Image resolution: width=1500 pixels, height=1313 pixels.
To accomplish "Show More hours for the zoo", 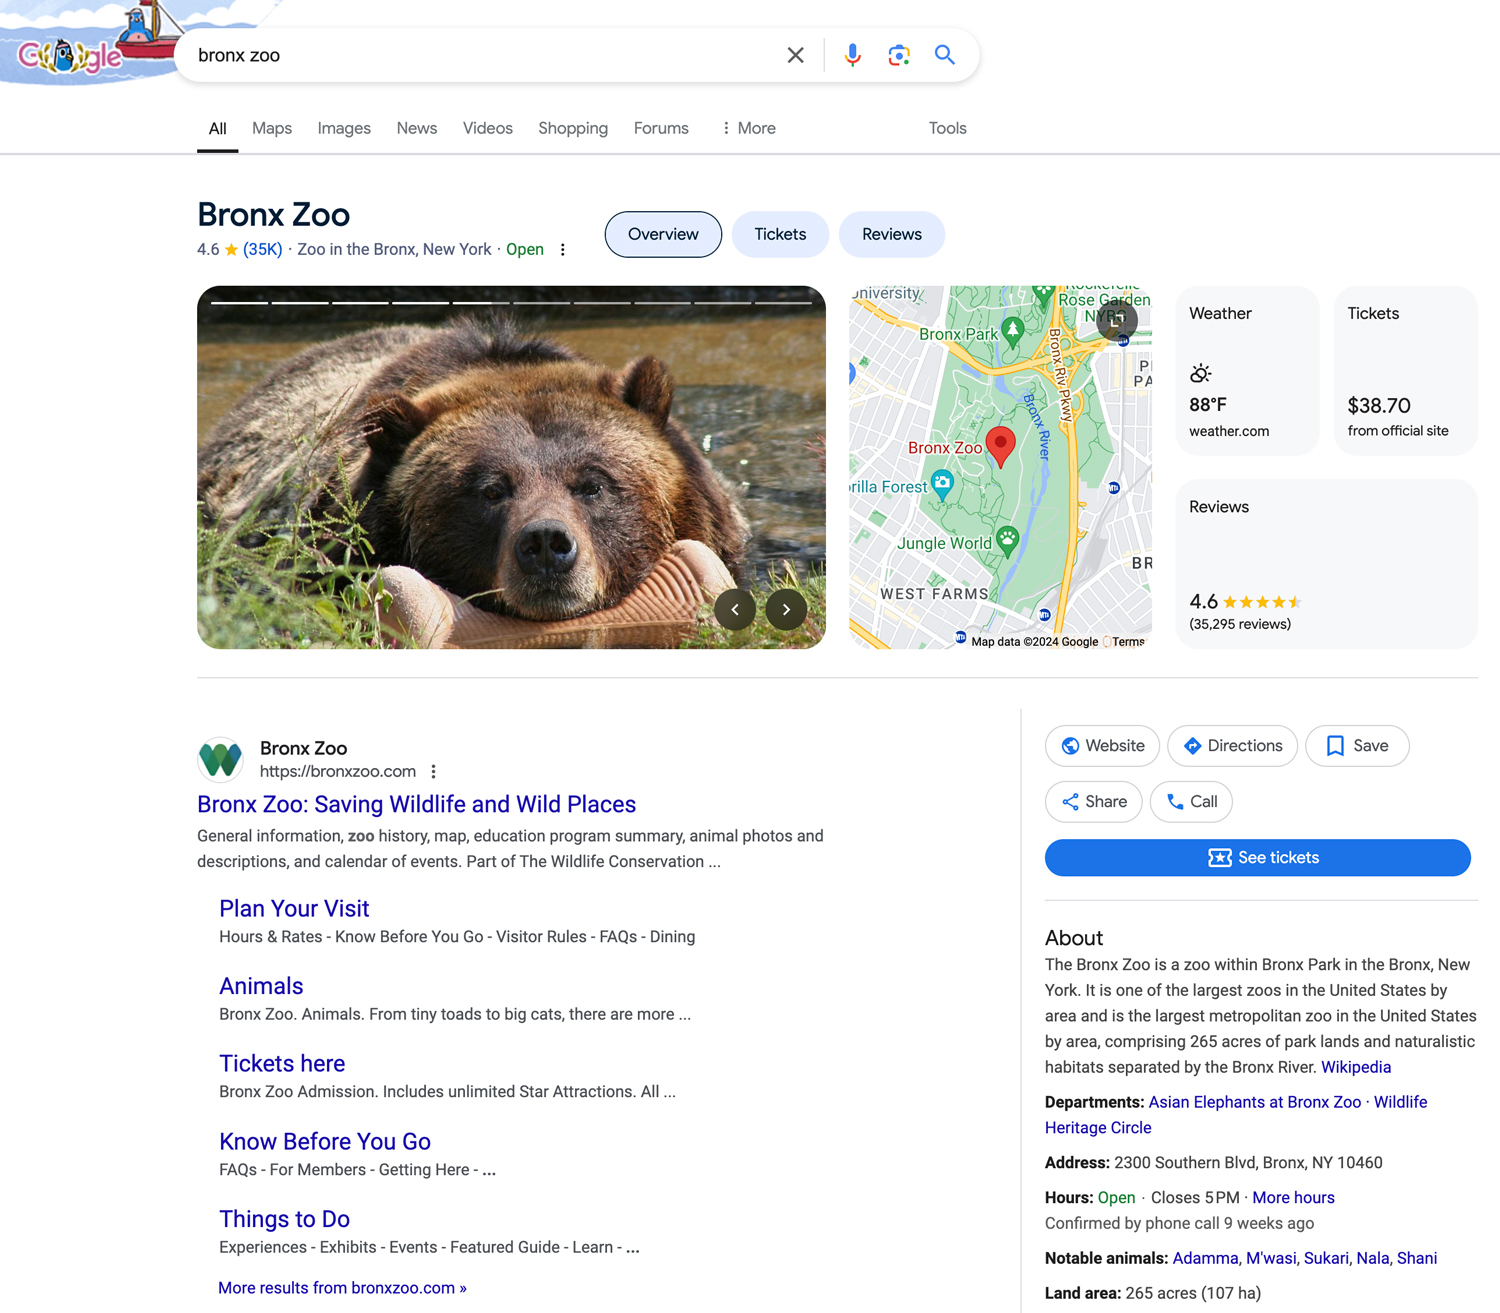I will pyautogui.click(x=1293, y=1197).
